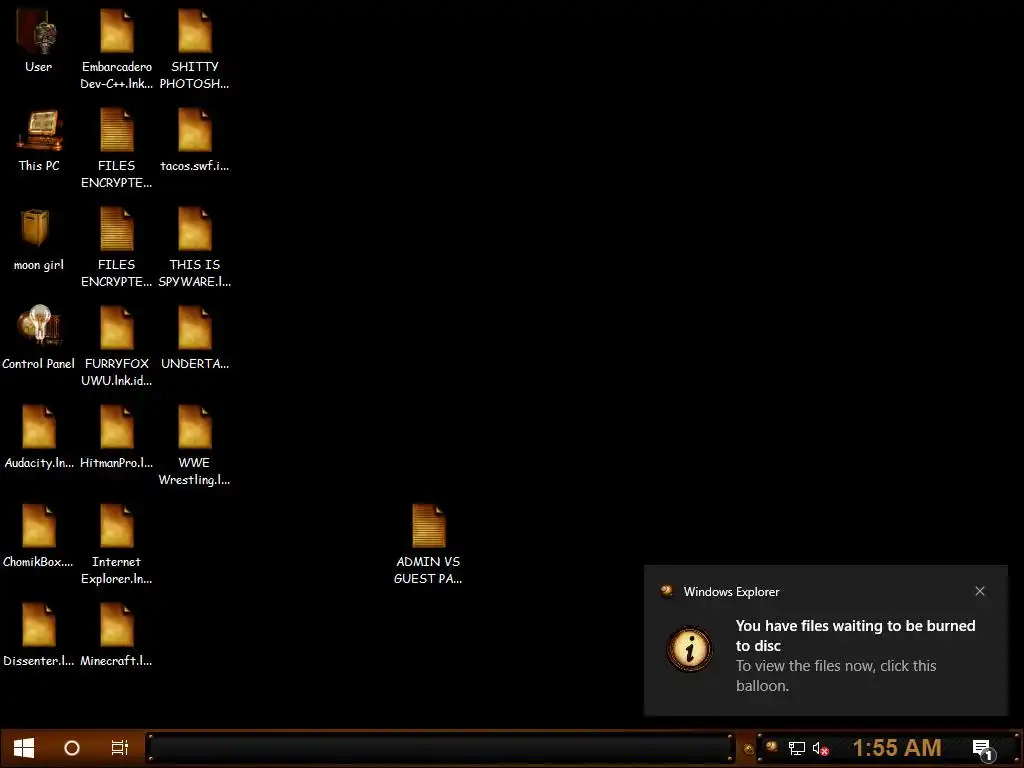Open the Control Panel desktop icon
This screenshot has height=768, width=1024.
coord(39,338)
